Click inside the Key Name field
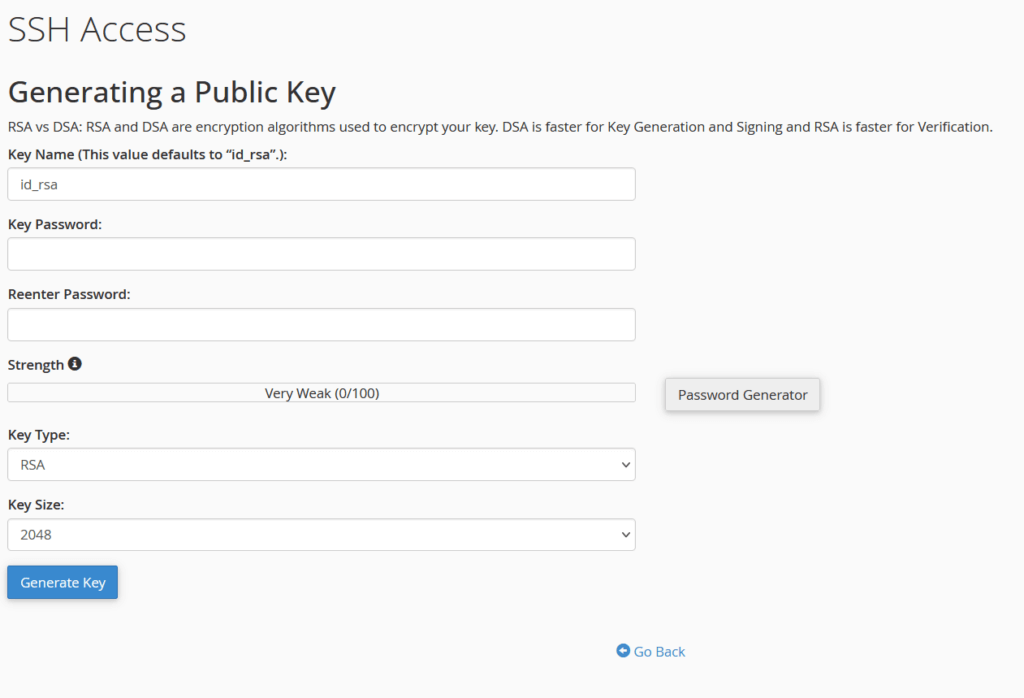The image size is (1024, 698). [x=320, y=184]
